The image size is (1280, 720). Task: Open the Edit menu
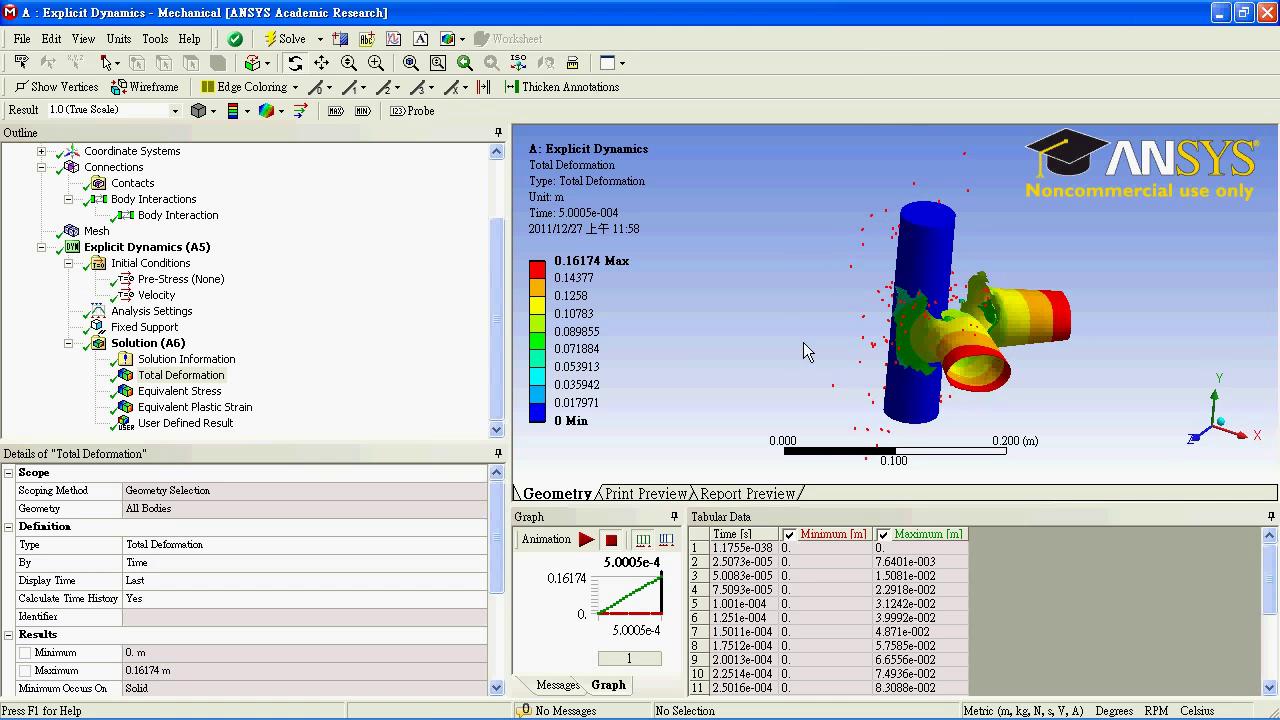point(51,39)
